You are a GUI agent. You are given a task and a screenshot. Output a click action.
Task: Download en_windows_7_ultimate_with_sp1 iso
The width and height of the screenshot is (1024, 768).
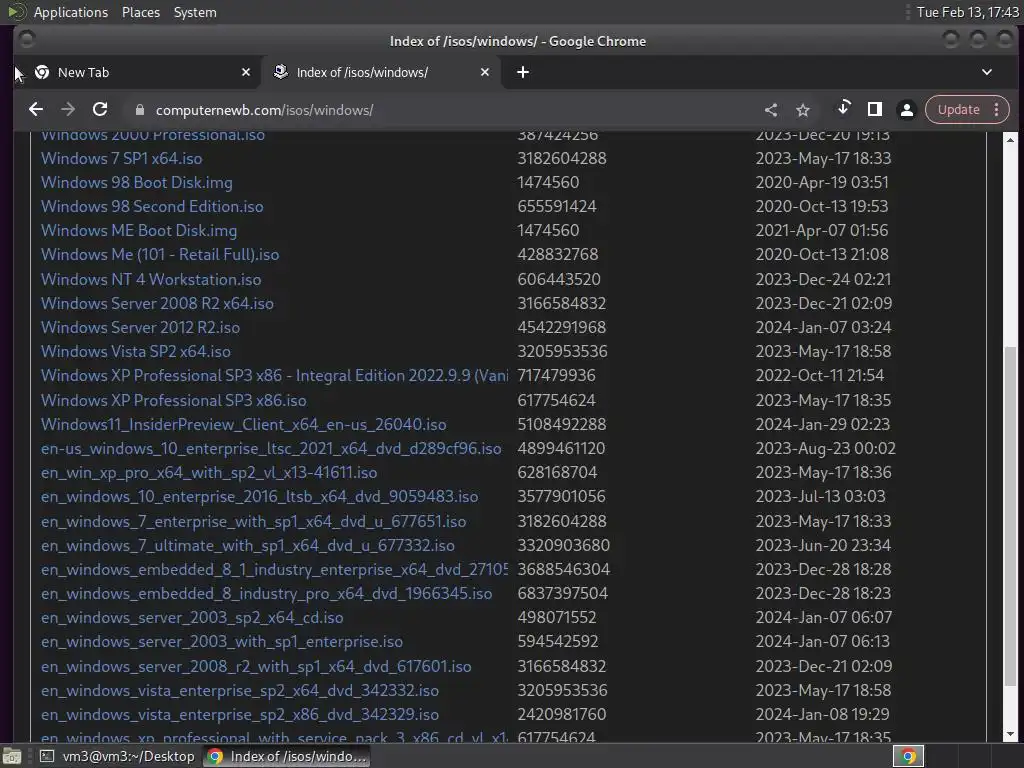pos(248,545)
